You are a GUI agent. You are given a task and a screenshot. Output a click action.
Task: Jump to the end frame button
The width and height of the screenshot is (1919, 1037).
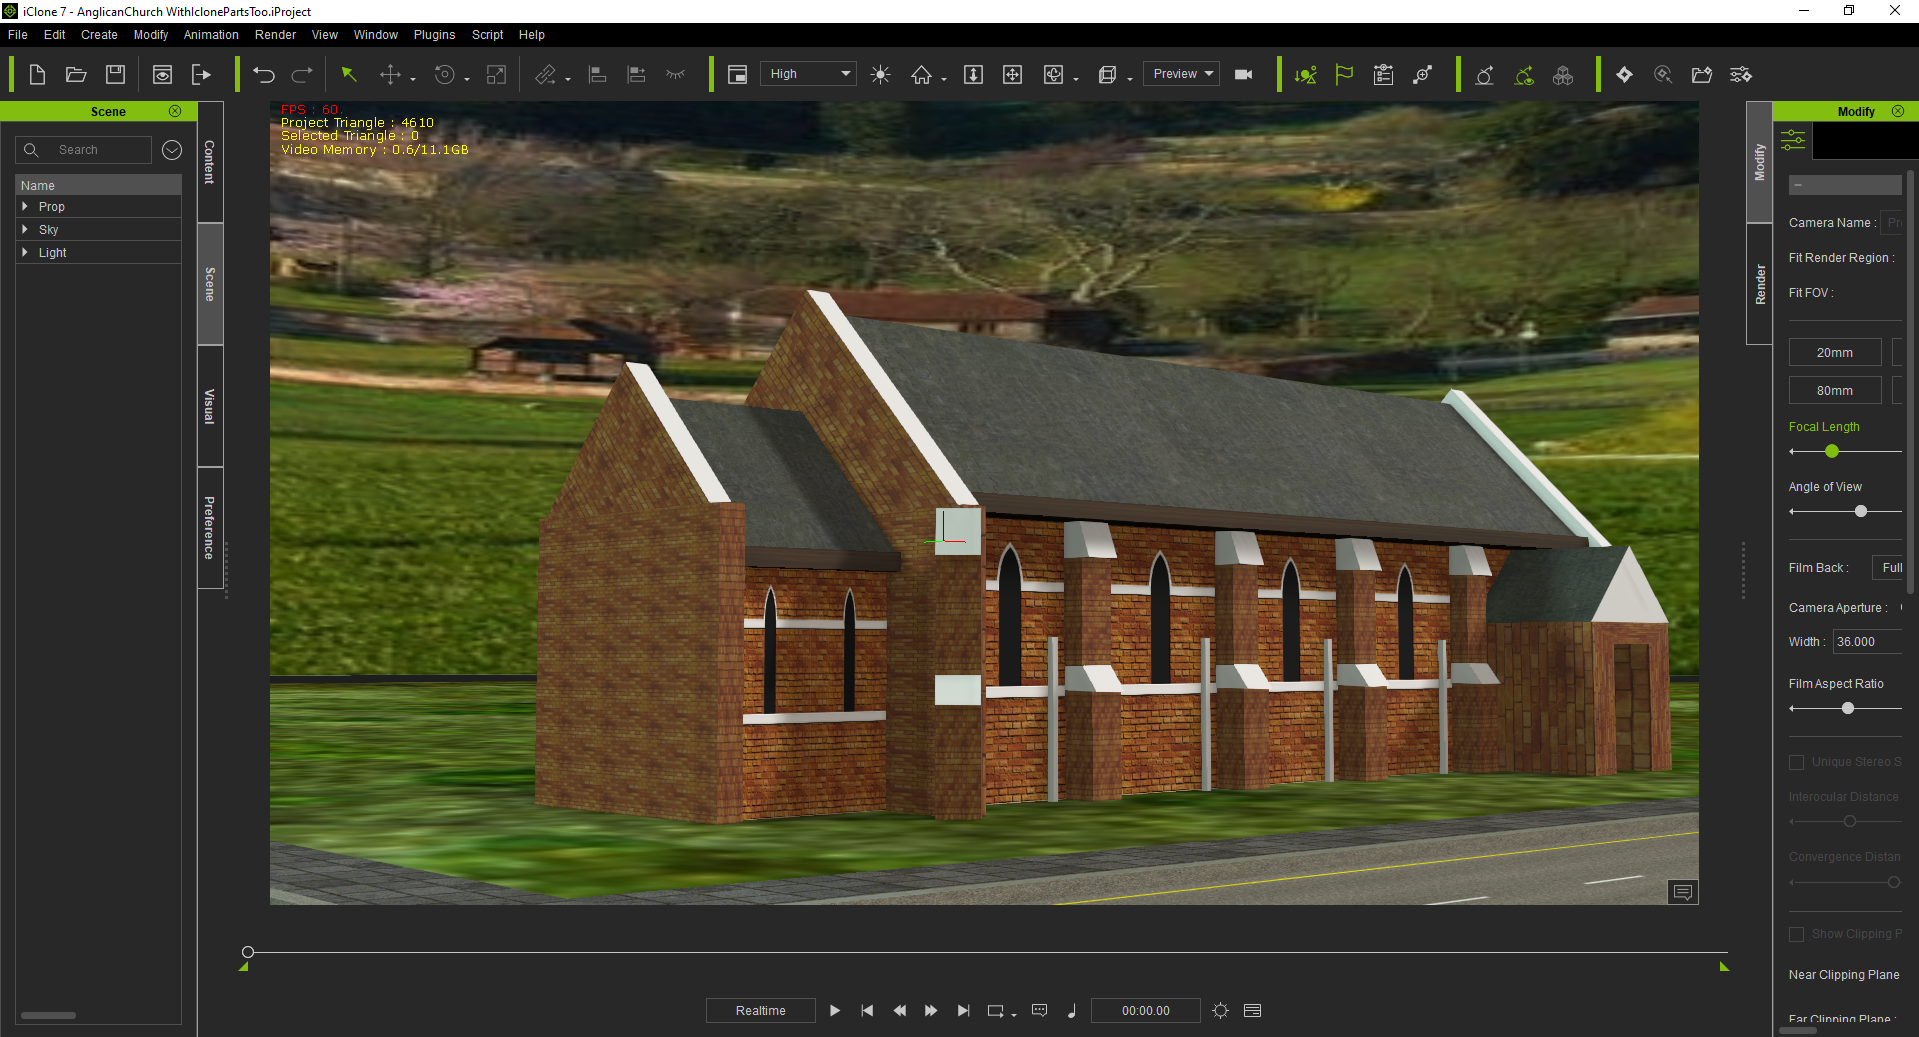point(963,1010)
